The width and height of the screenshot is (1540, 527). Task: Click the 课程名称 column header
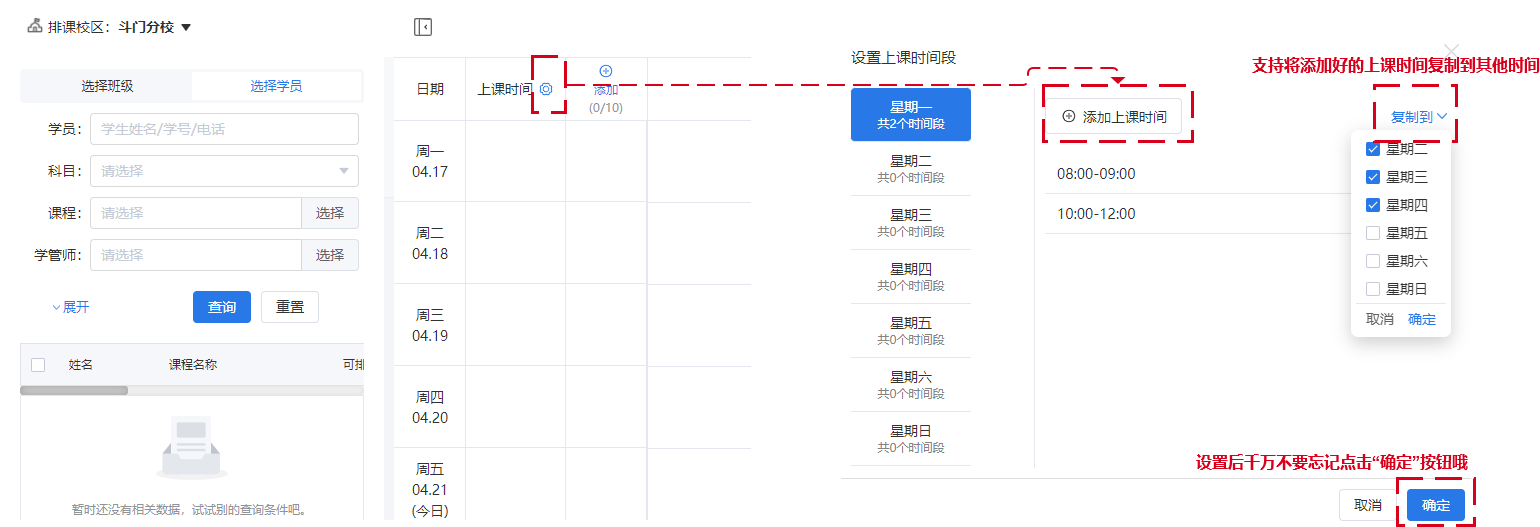pyautogui.click(x=193, y=365)
